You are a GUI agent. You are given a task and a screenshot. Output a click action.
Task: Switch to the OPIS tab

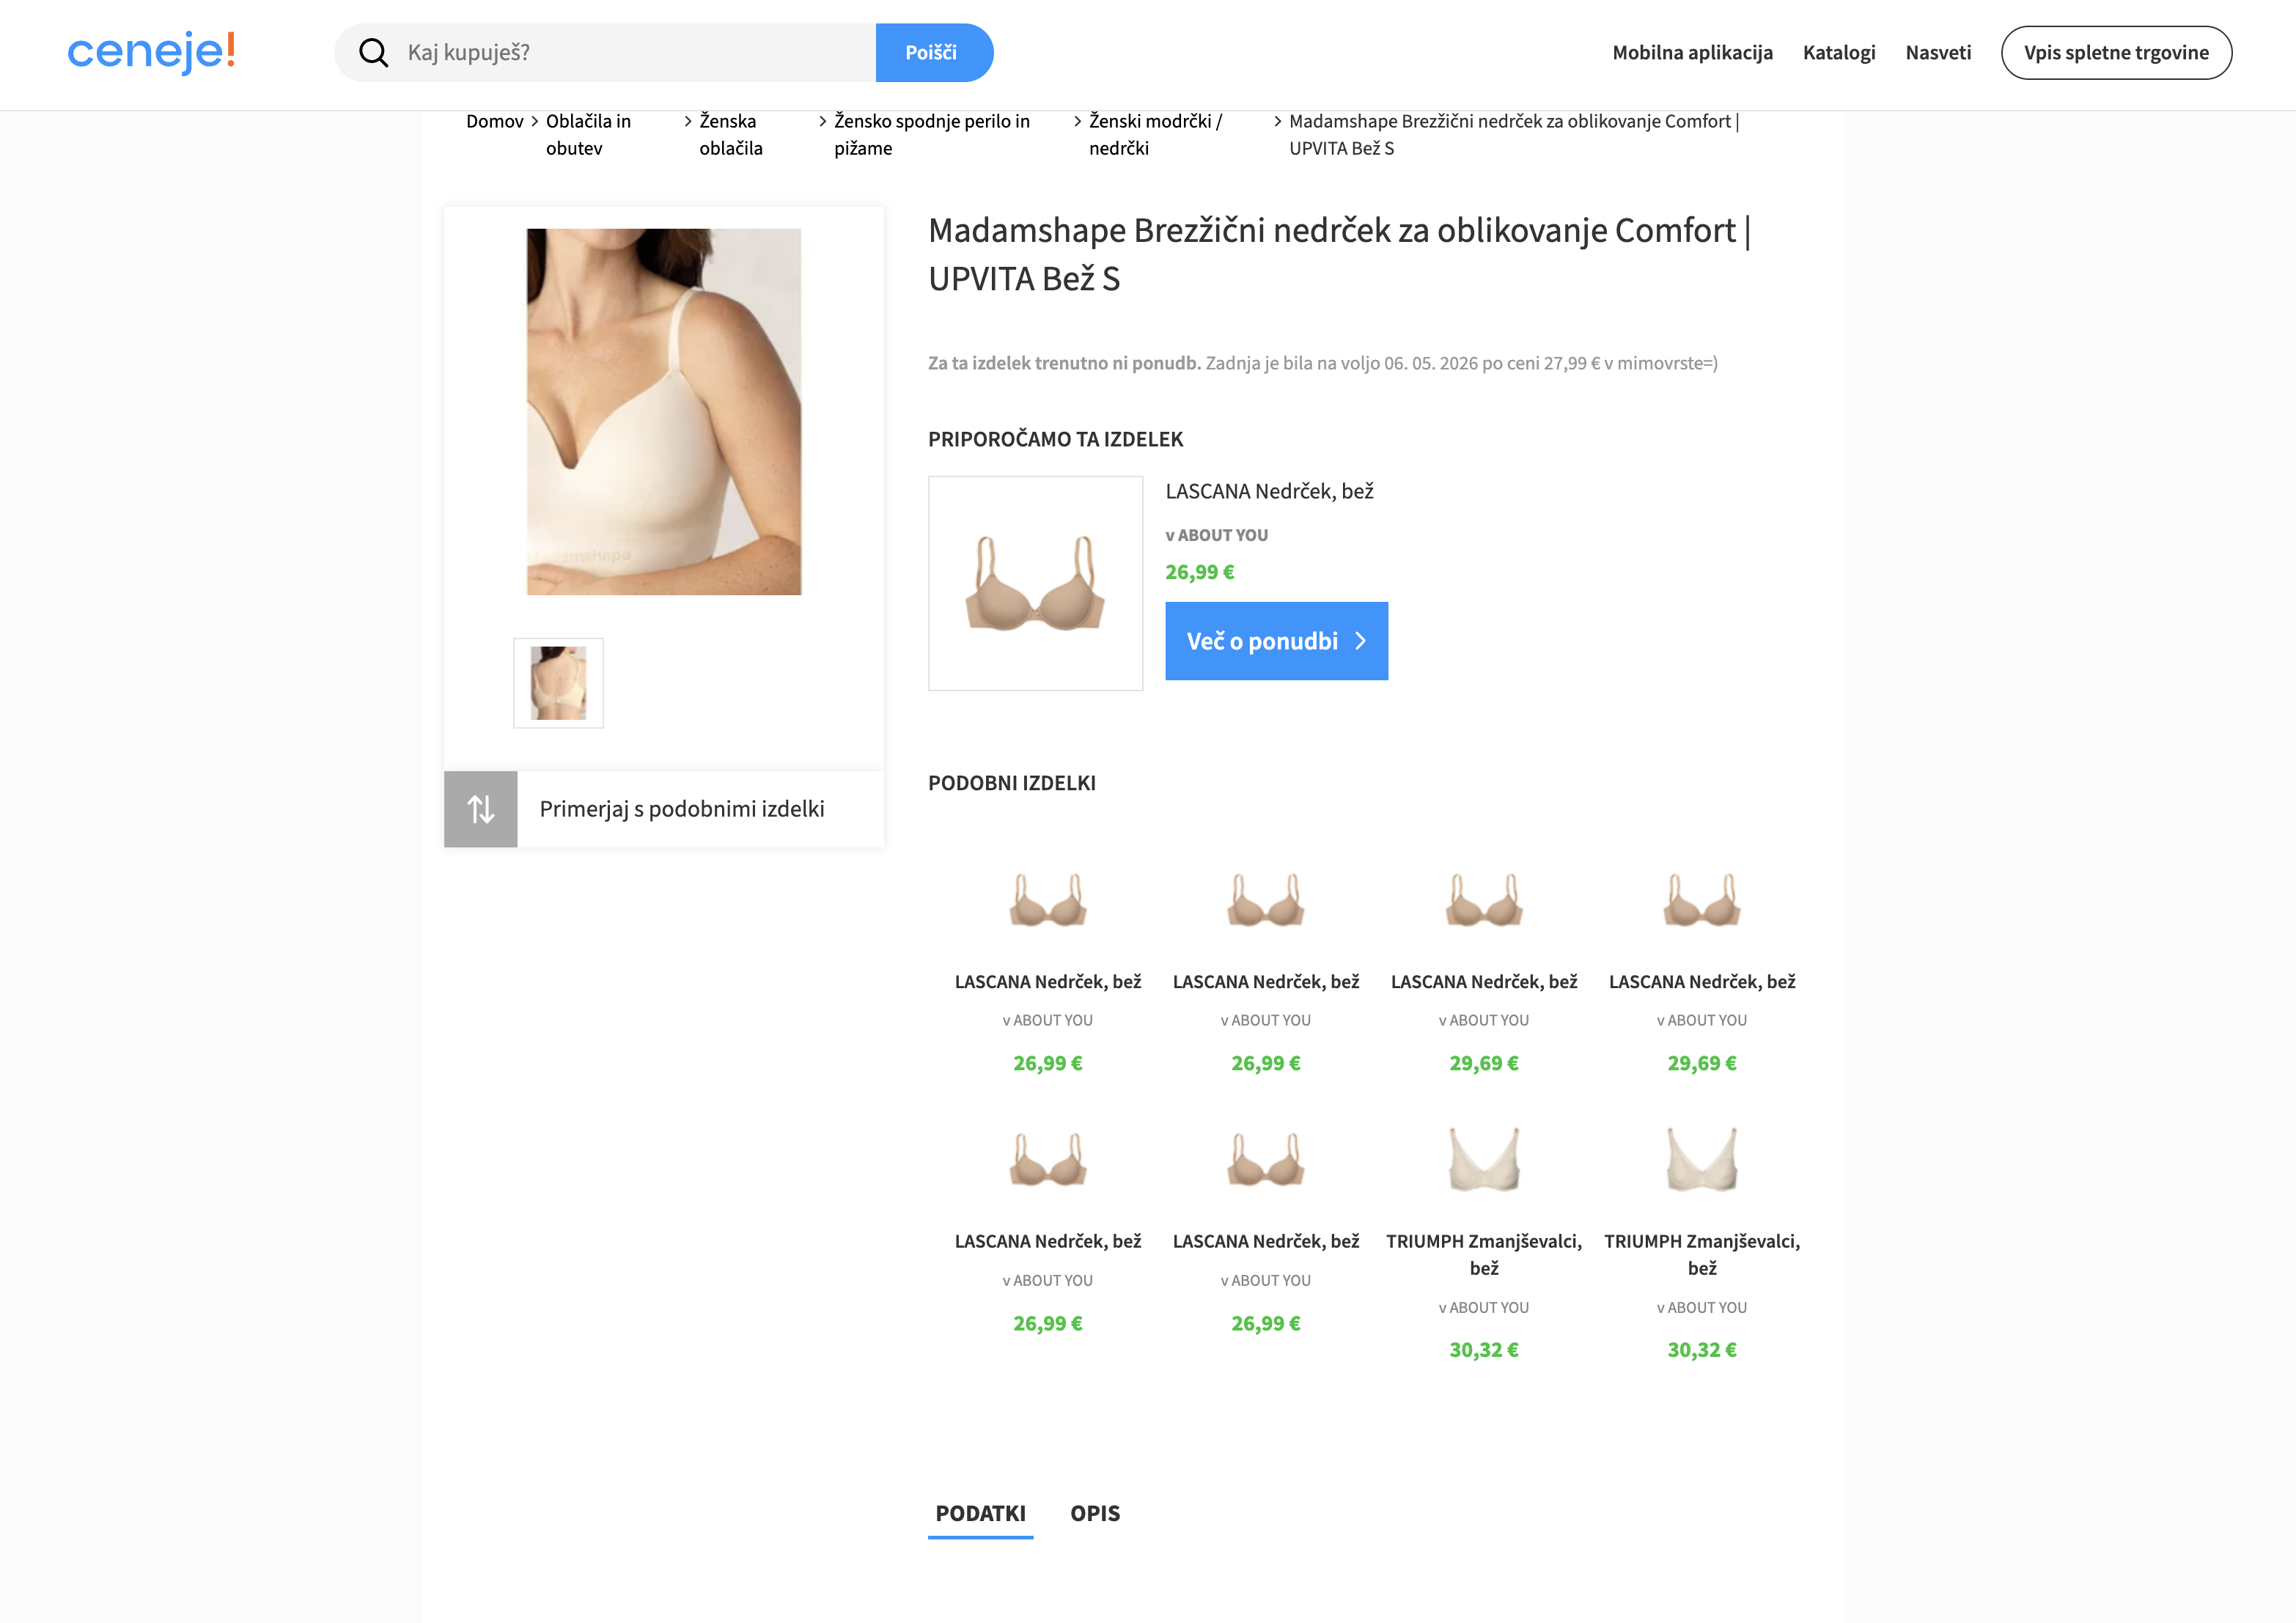(1095, 1513)
